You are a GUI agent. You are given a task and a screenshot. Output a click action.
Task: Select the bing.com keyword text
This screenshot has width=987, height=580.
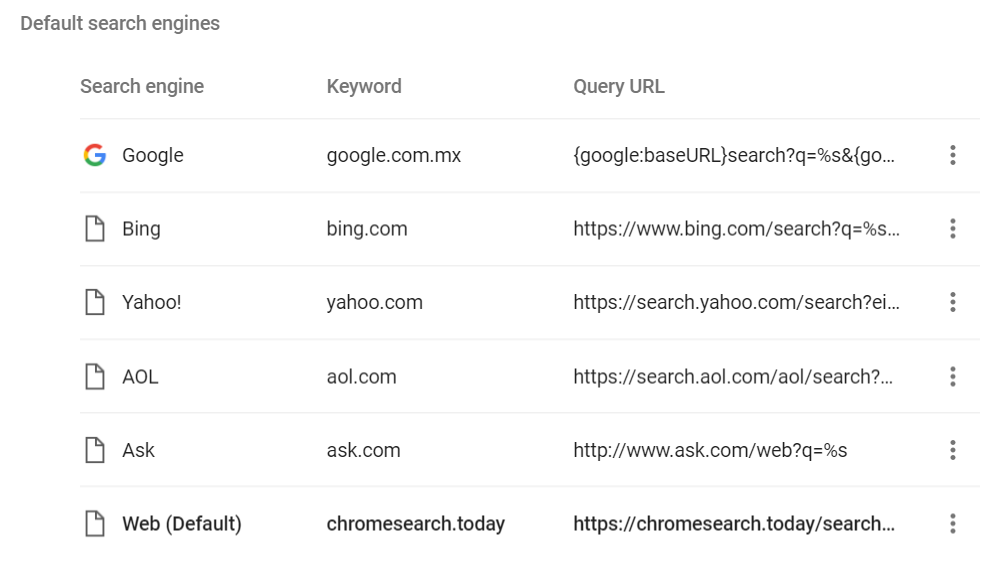367,229
